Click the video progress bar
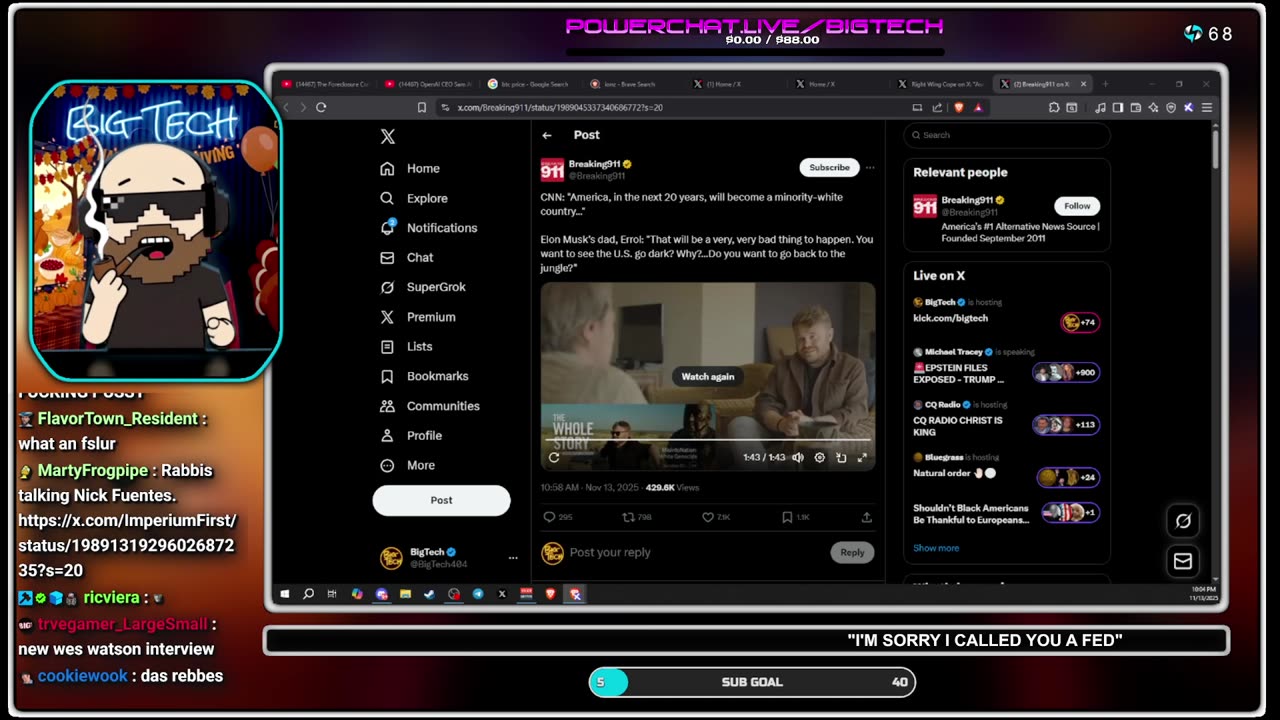The width and height of the screenshot is (1280, 720). tap(708, 440)
